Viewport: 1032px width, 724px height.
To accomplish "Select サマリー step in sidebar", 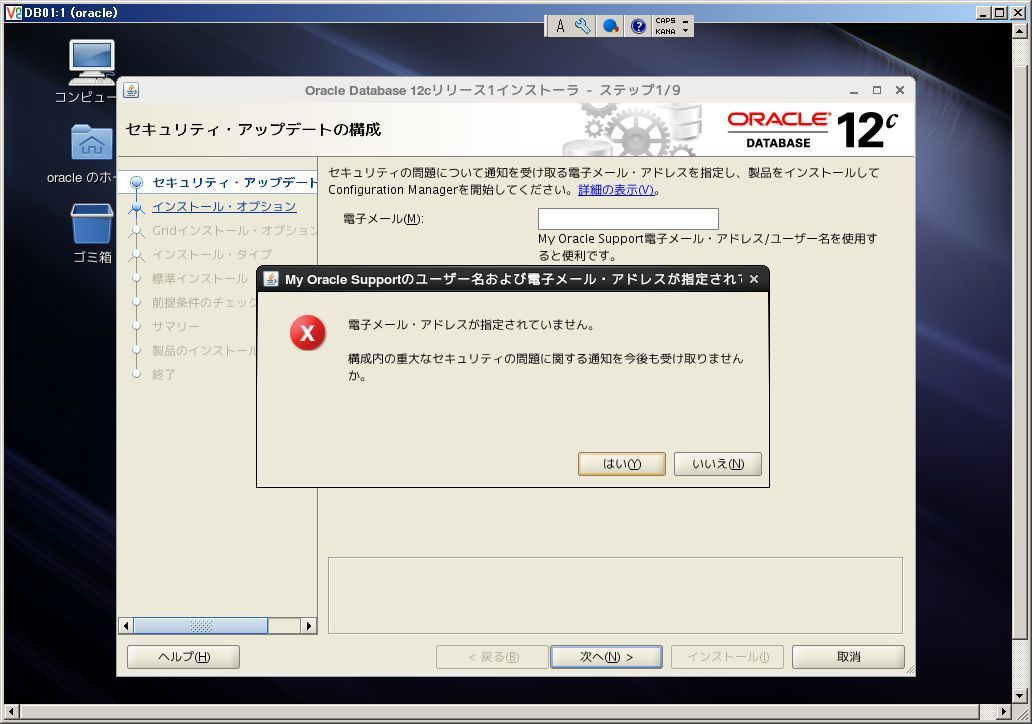I will point(175,326).
